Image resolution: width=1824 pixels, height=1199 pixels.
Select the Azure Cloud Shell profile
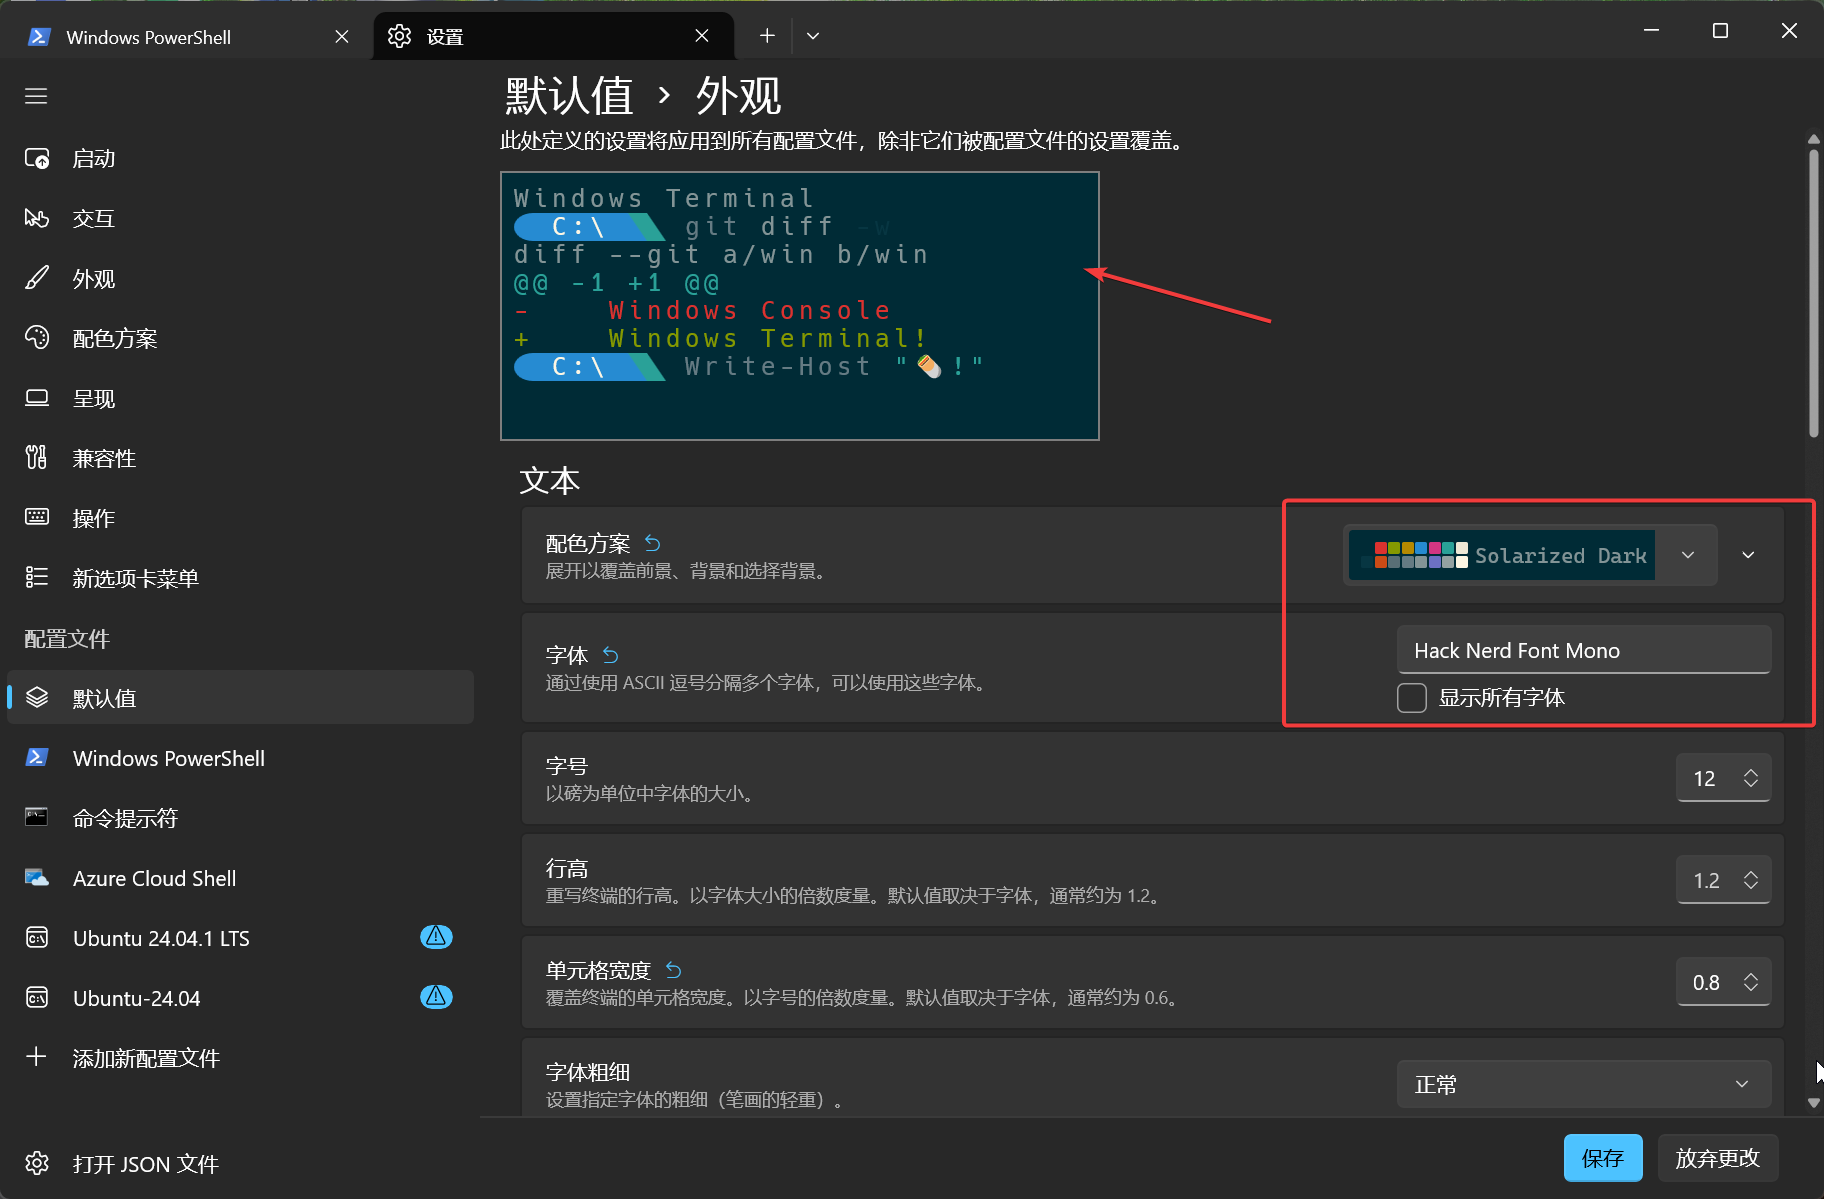pos(154,879)
